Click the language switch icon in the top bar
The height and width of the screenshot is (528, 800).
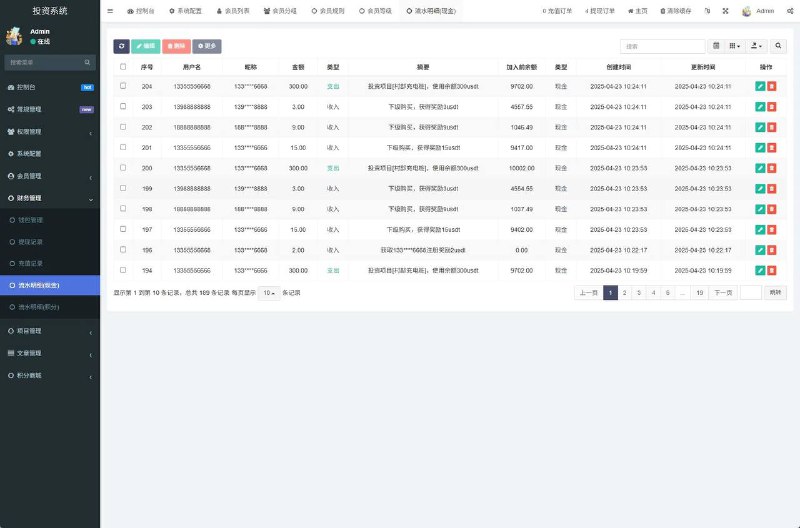pyautogui.click(x=707, y=11)
